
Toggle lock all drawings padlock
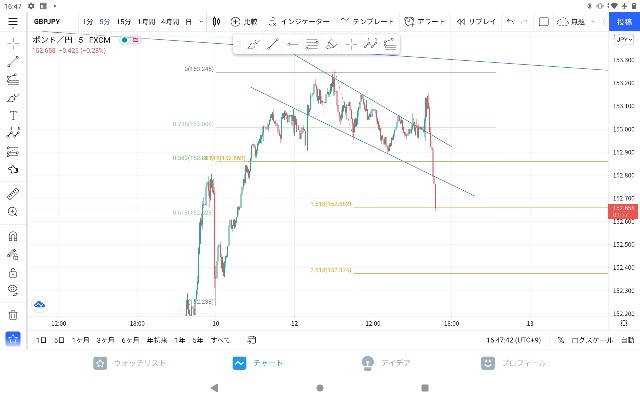(x=13, y=273)
